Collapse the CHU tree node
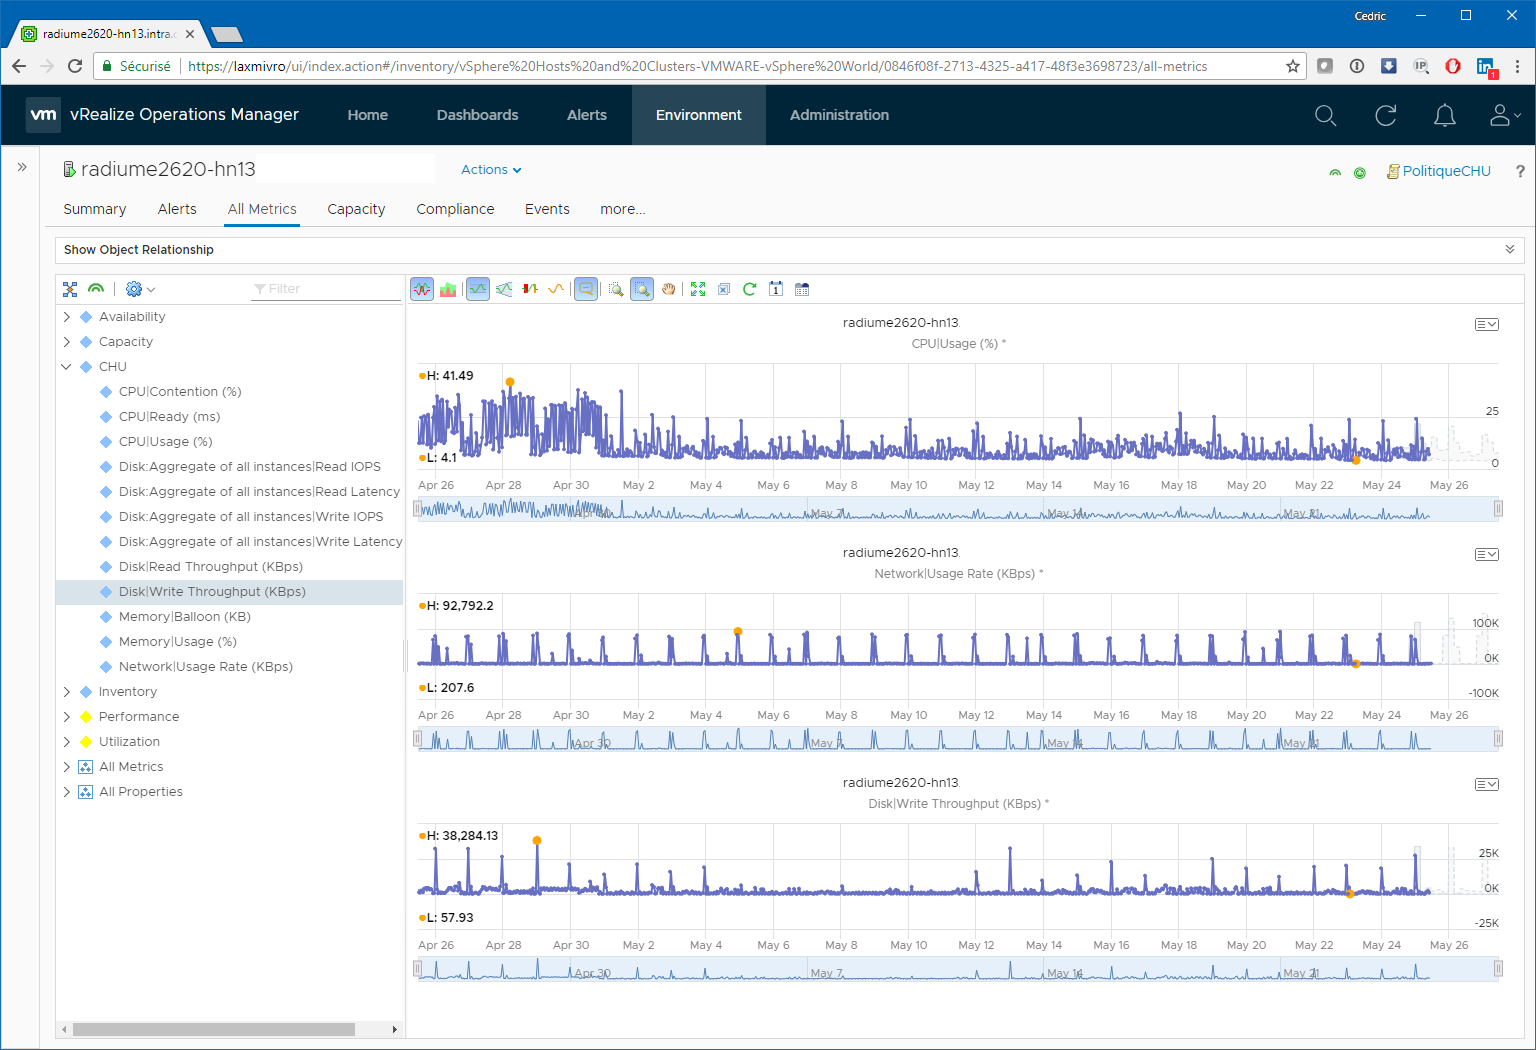The image size is (1536, 1050). click(x=67, y=367)
